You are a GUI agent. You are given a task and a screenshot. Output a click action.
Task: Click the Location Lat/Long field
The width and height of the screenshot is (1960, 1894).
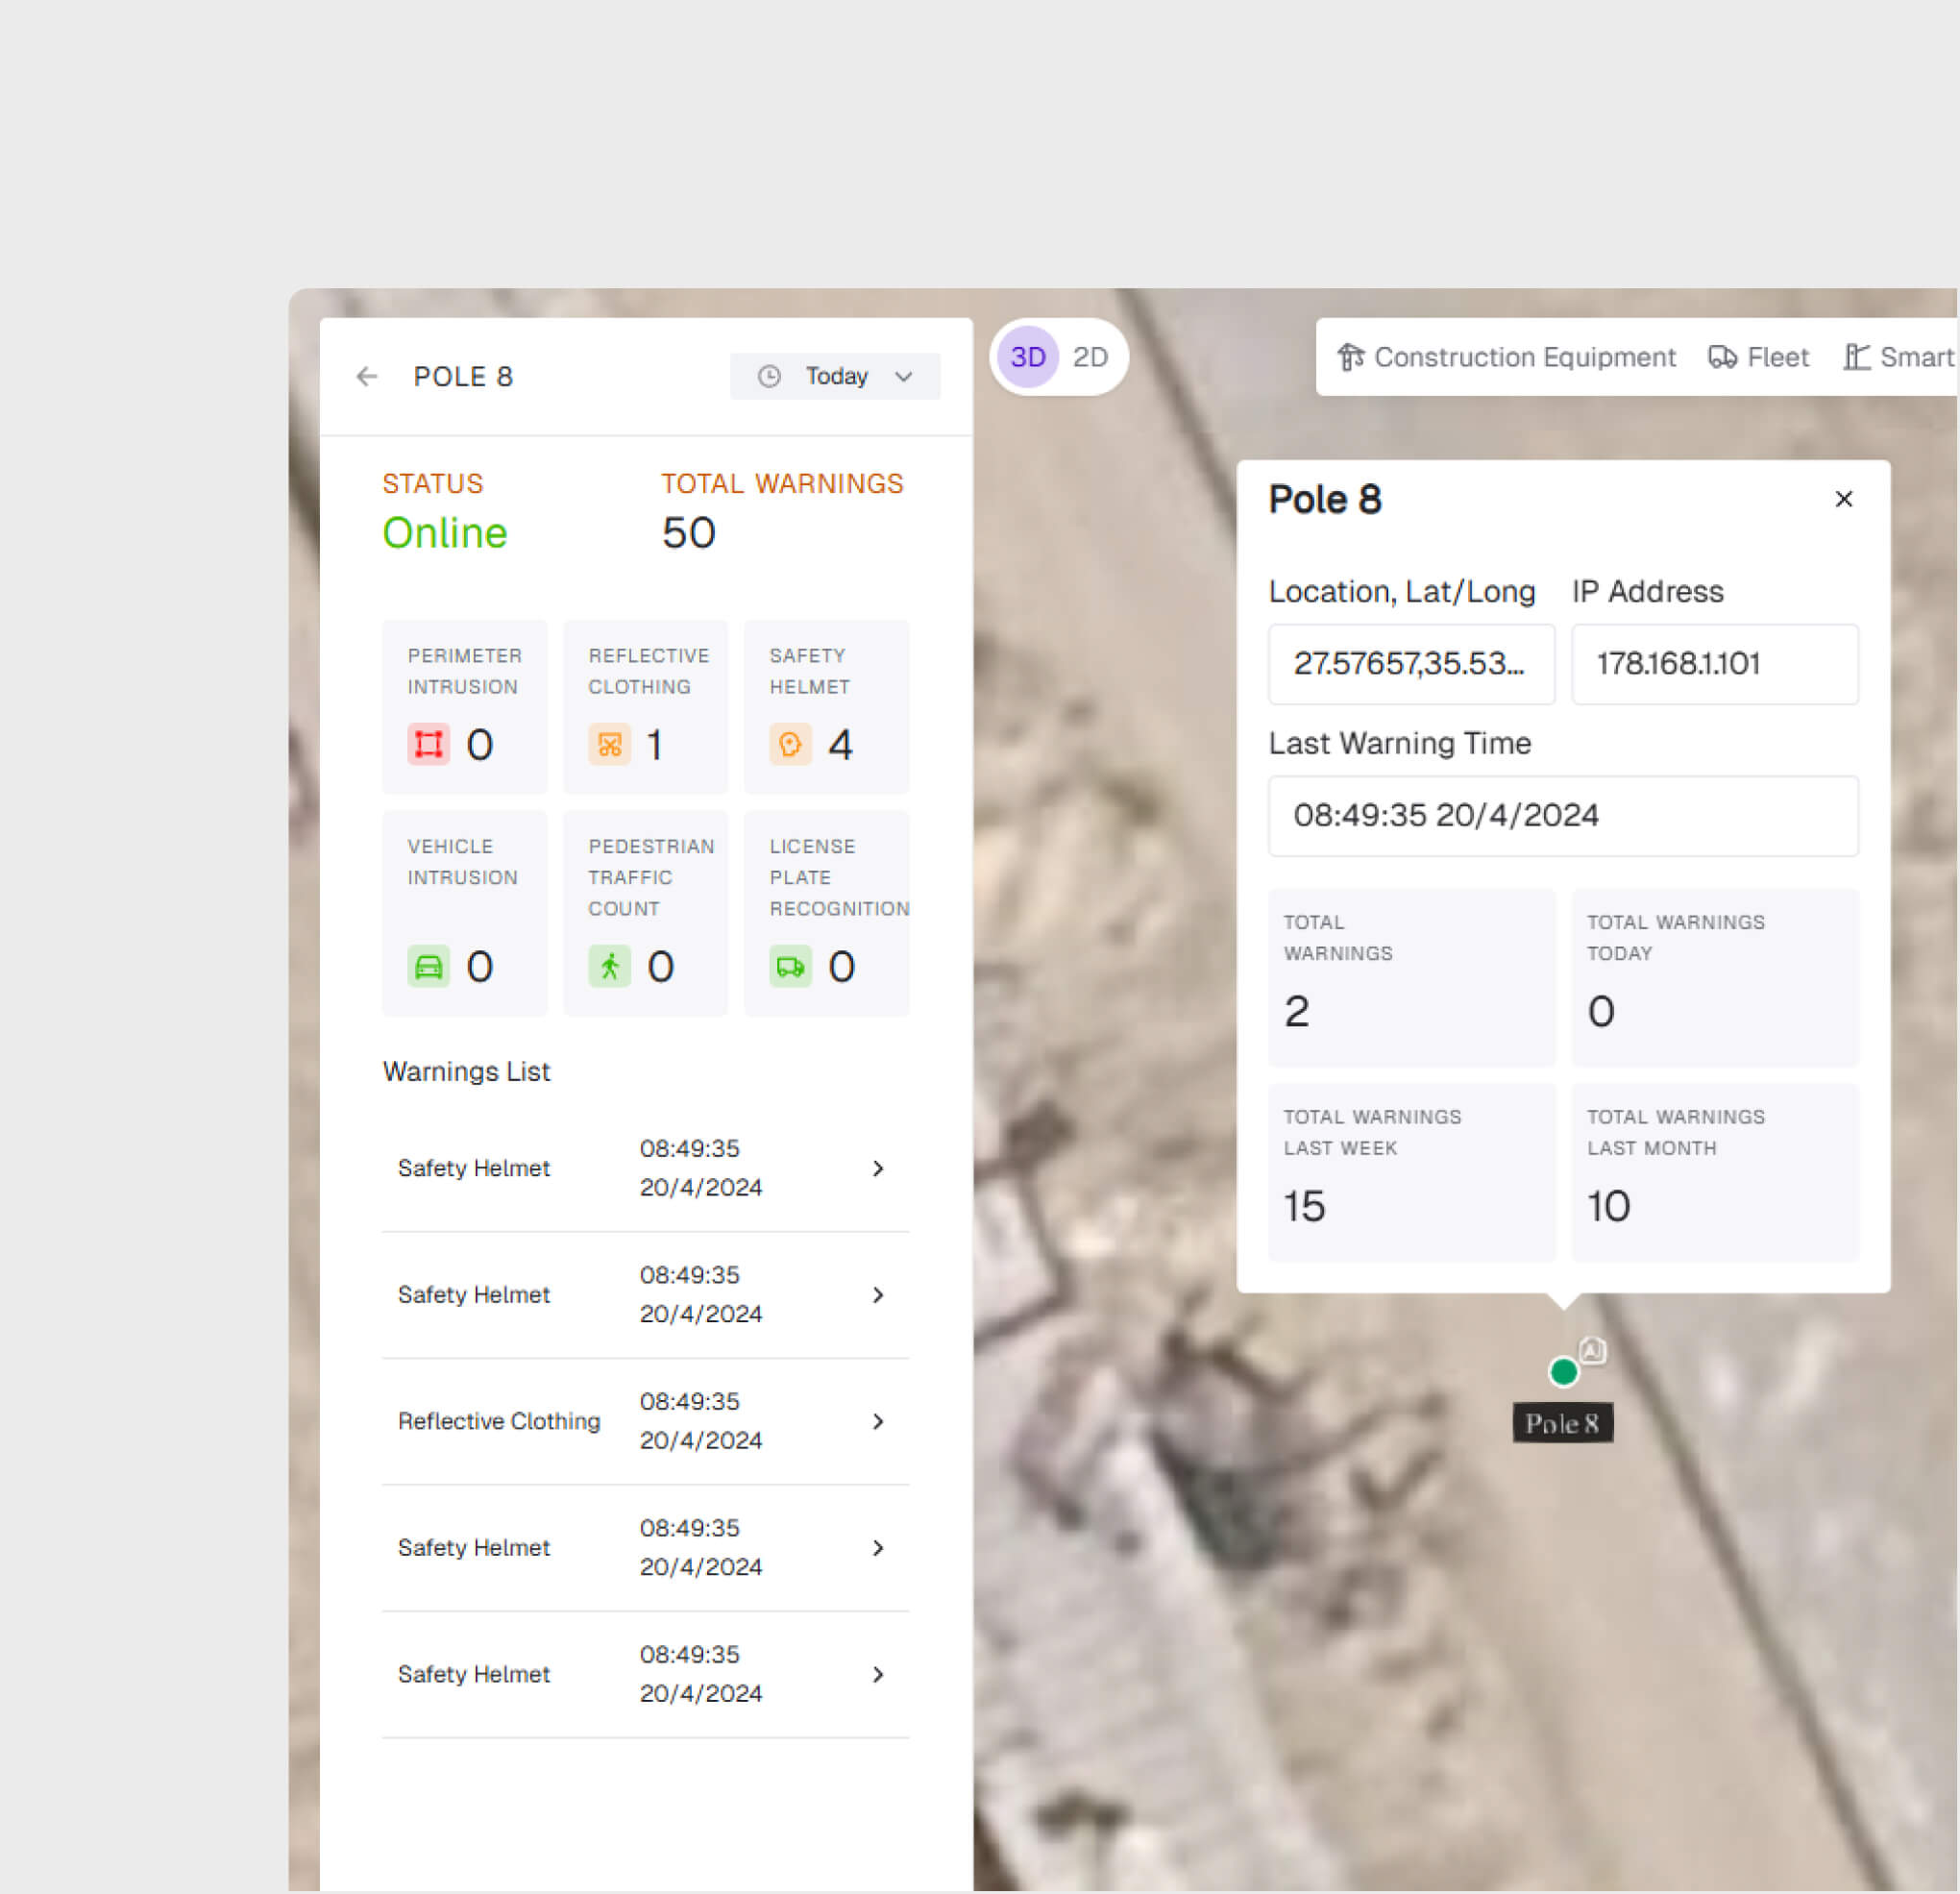[1410, 664]
